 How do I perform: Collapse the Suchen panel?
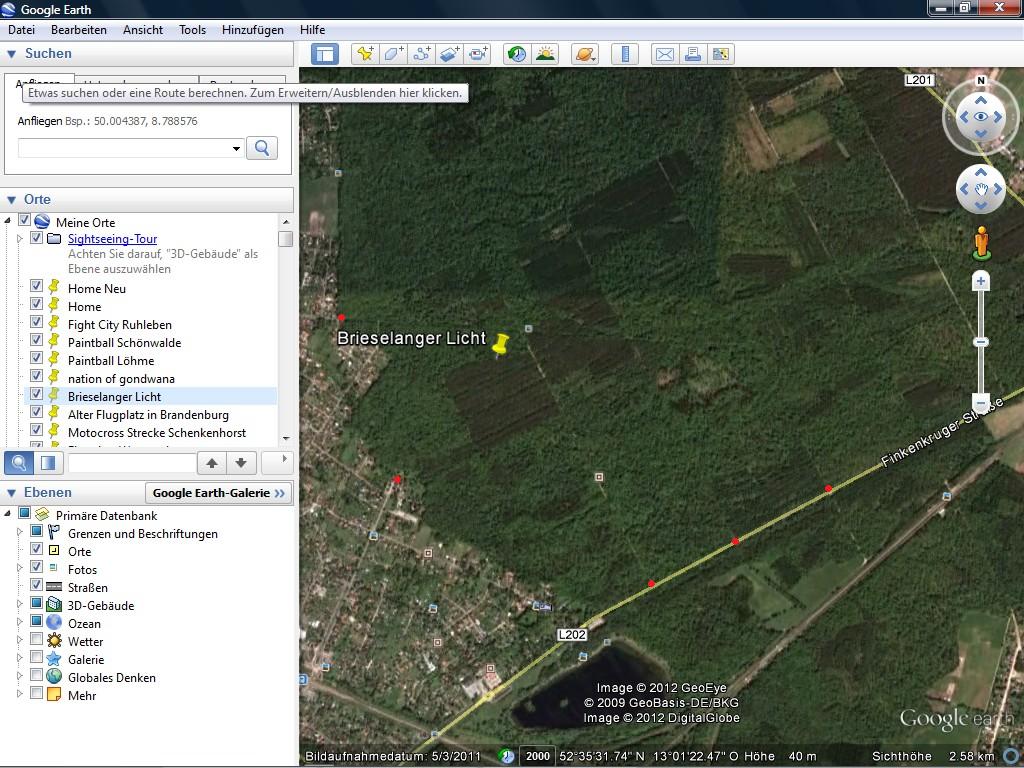[x=11, y=54]
